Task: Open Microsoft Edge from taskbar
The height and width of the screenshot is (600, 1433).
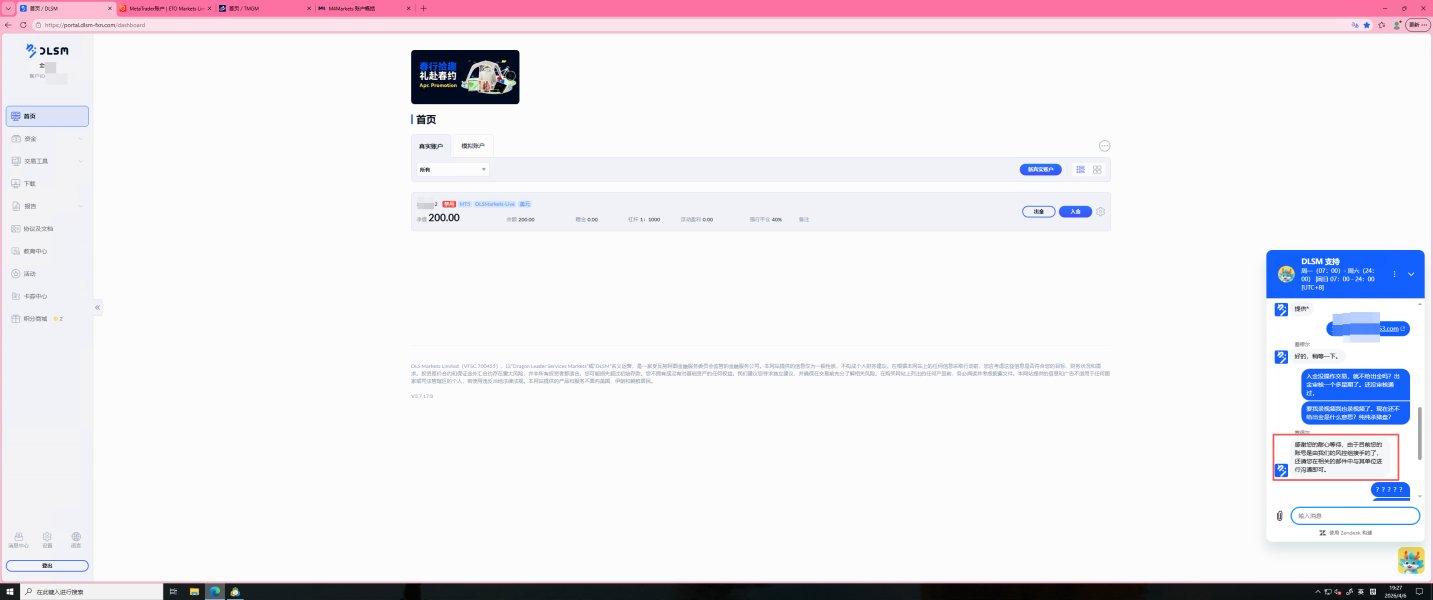Action: click(215, 591)
